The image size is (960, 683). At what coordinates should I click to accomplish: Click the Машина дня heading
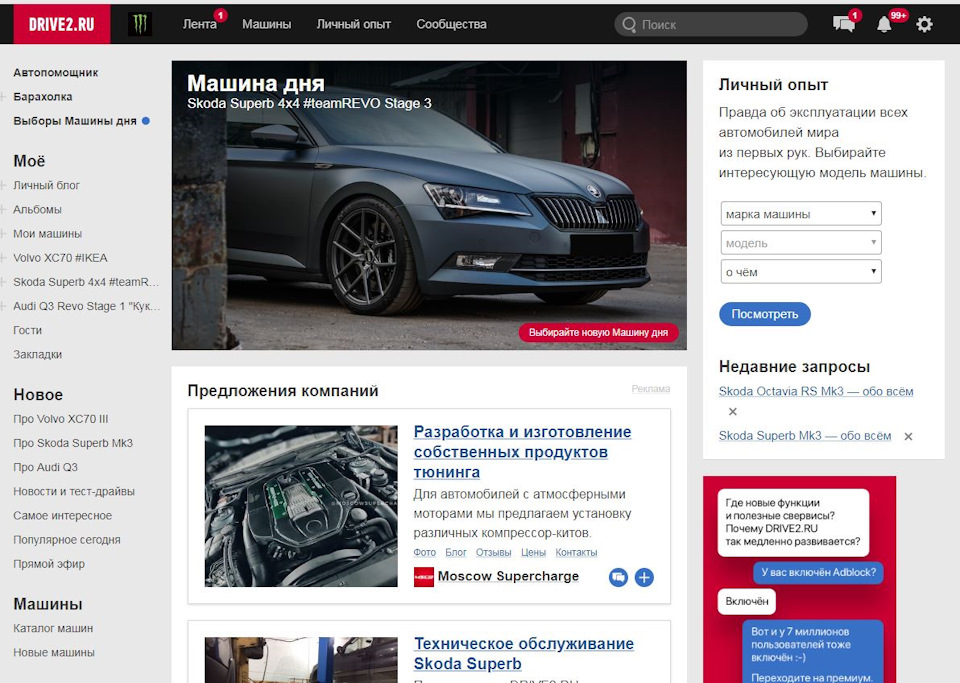click(256, 83)
